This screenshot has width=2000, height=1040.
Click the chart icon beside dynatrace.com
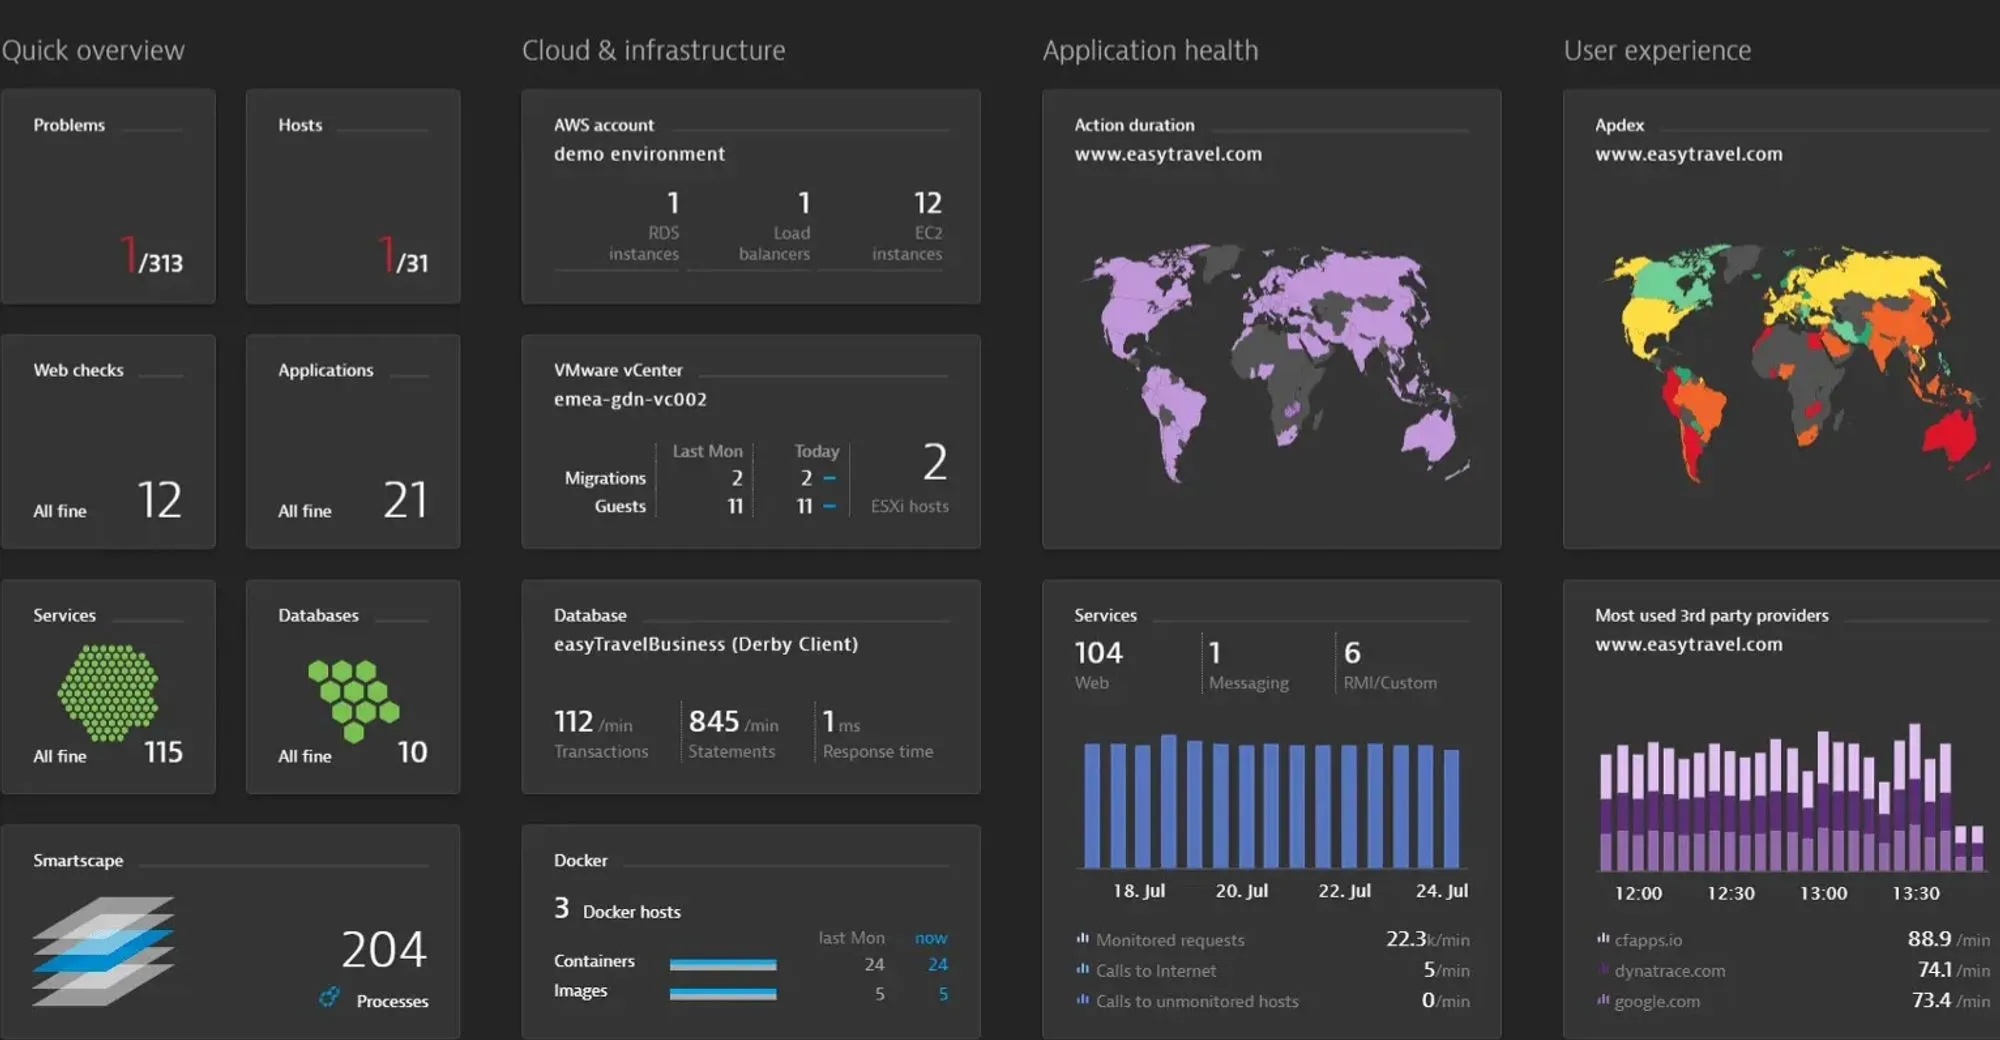pyautogui.click(x=1603, y=969)
